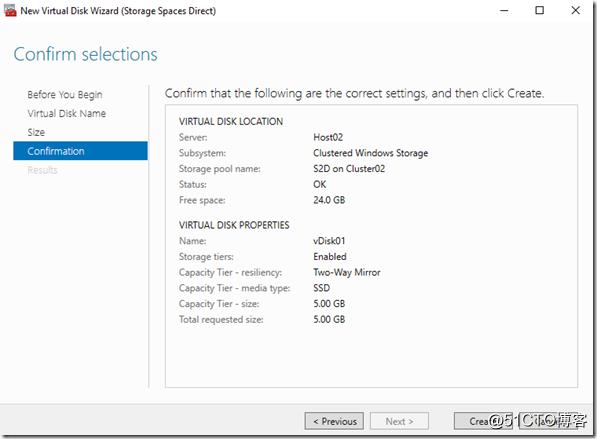
Task: Maximize the wizard window
Action: pyautogui.click(x=540, y=11)
